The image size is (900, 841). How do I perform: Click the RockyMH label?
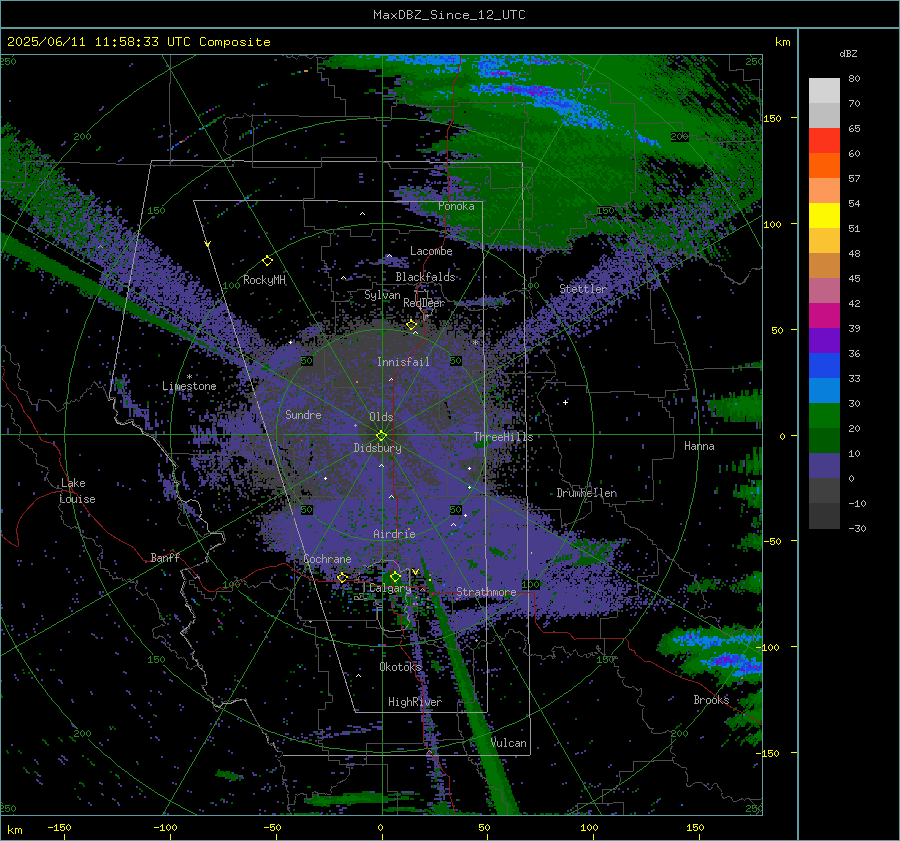264,280
